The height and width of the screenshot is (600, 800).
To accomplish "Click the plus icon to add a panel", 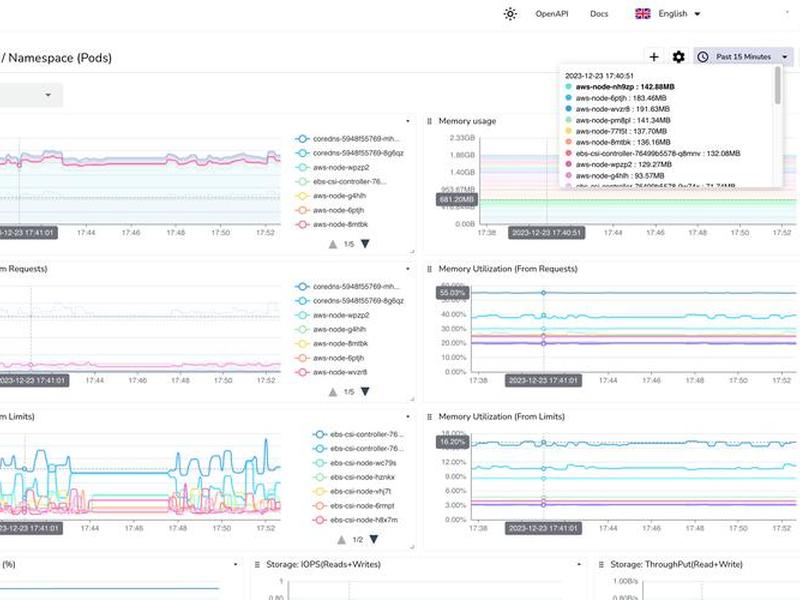I will [654, 57].
